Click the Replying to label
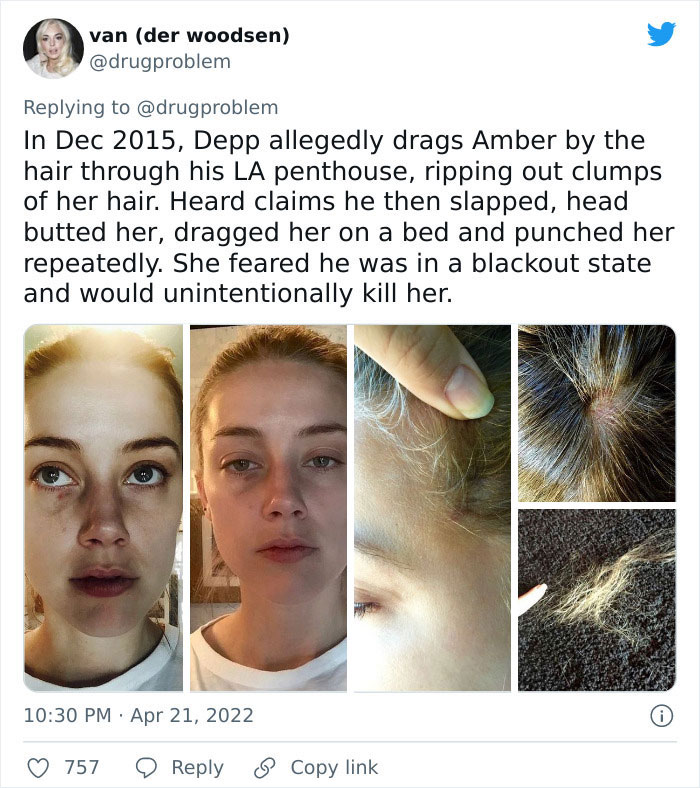 76,108
